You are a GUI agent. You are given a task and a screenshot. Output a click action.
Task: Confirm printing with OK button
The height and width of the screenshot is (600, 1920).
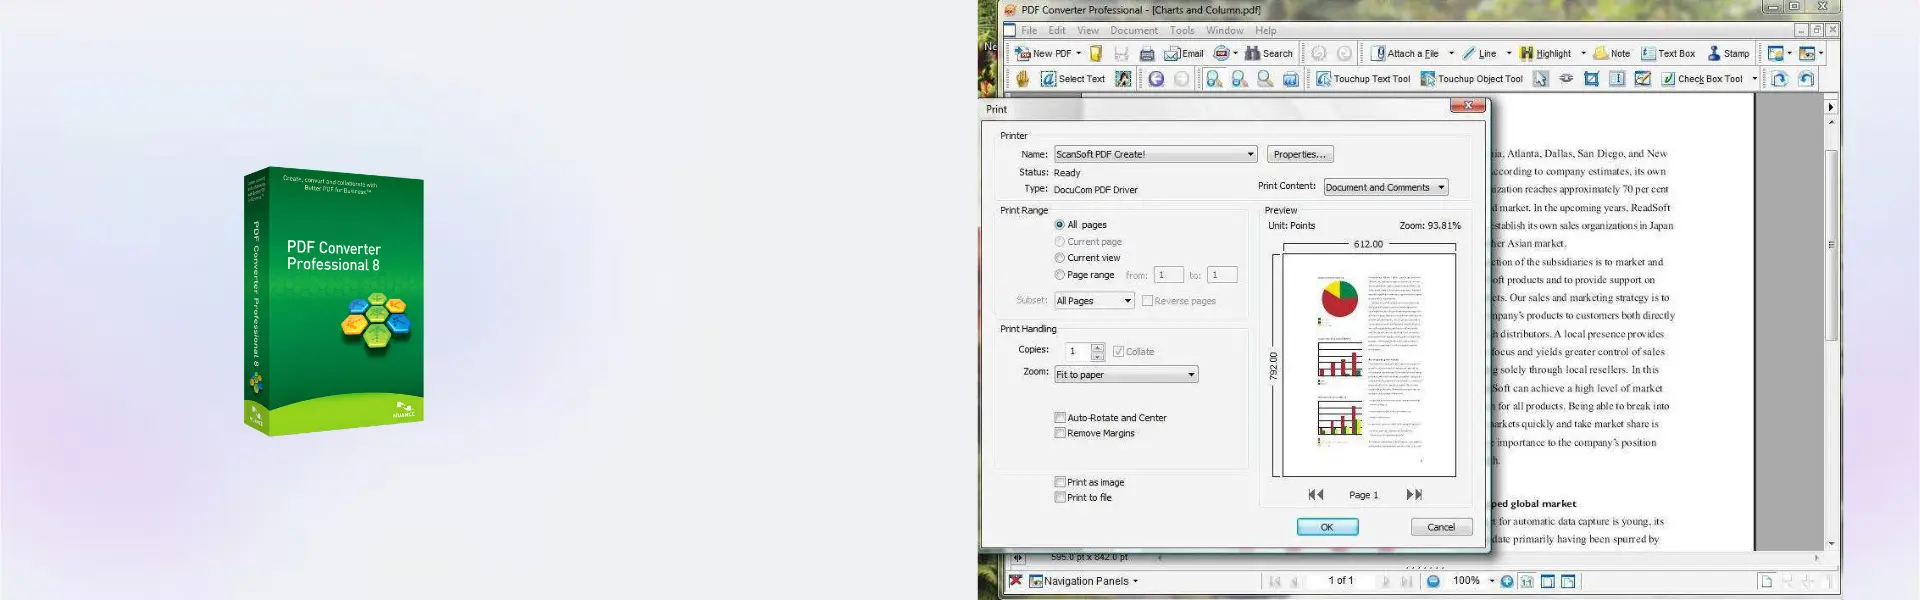1327,527
